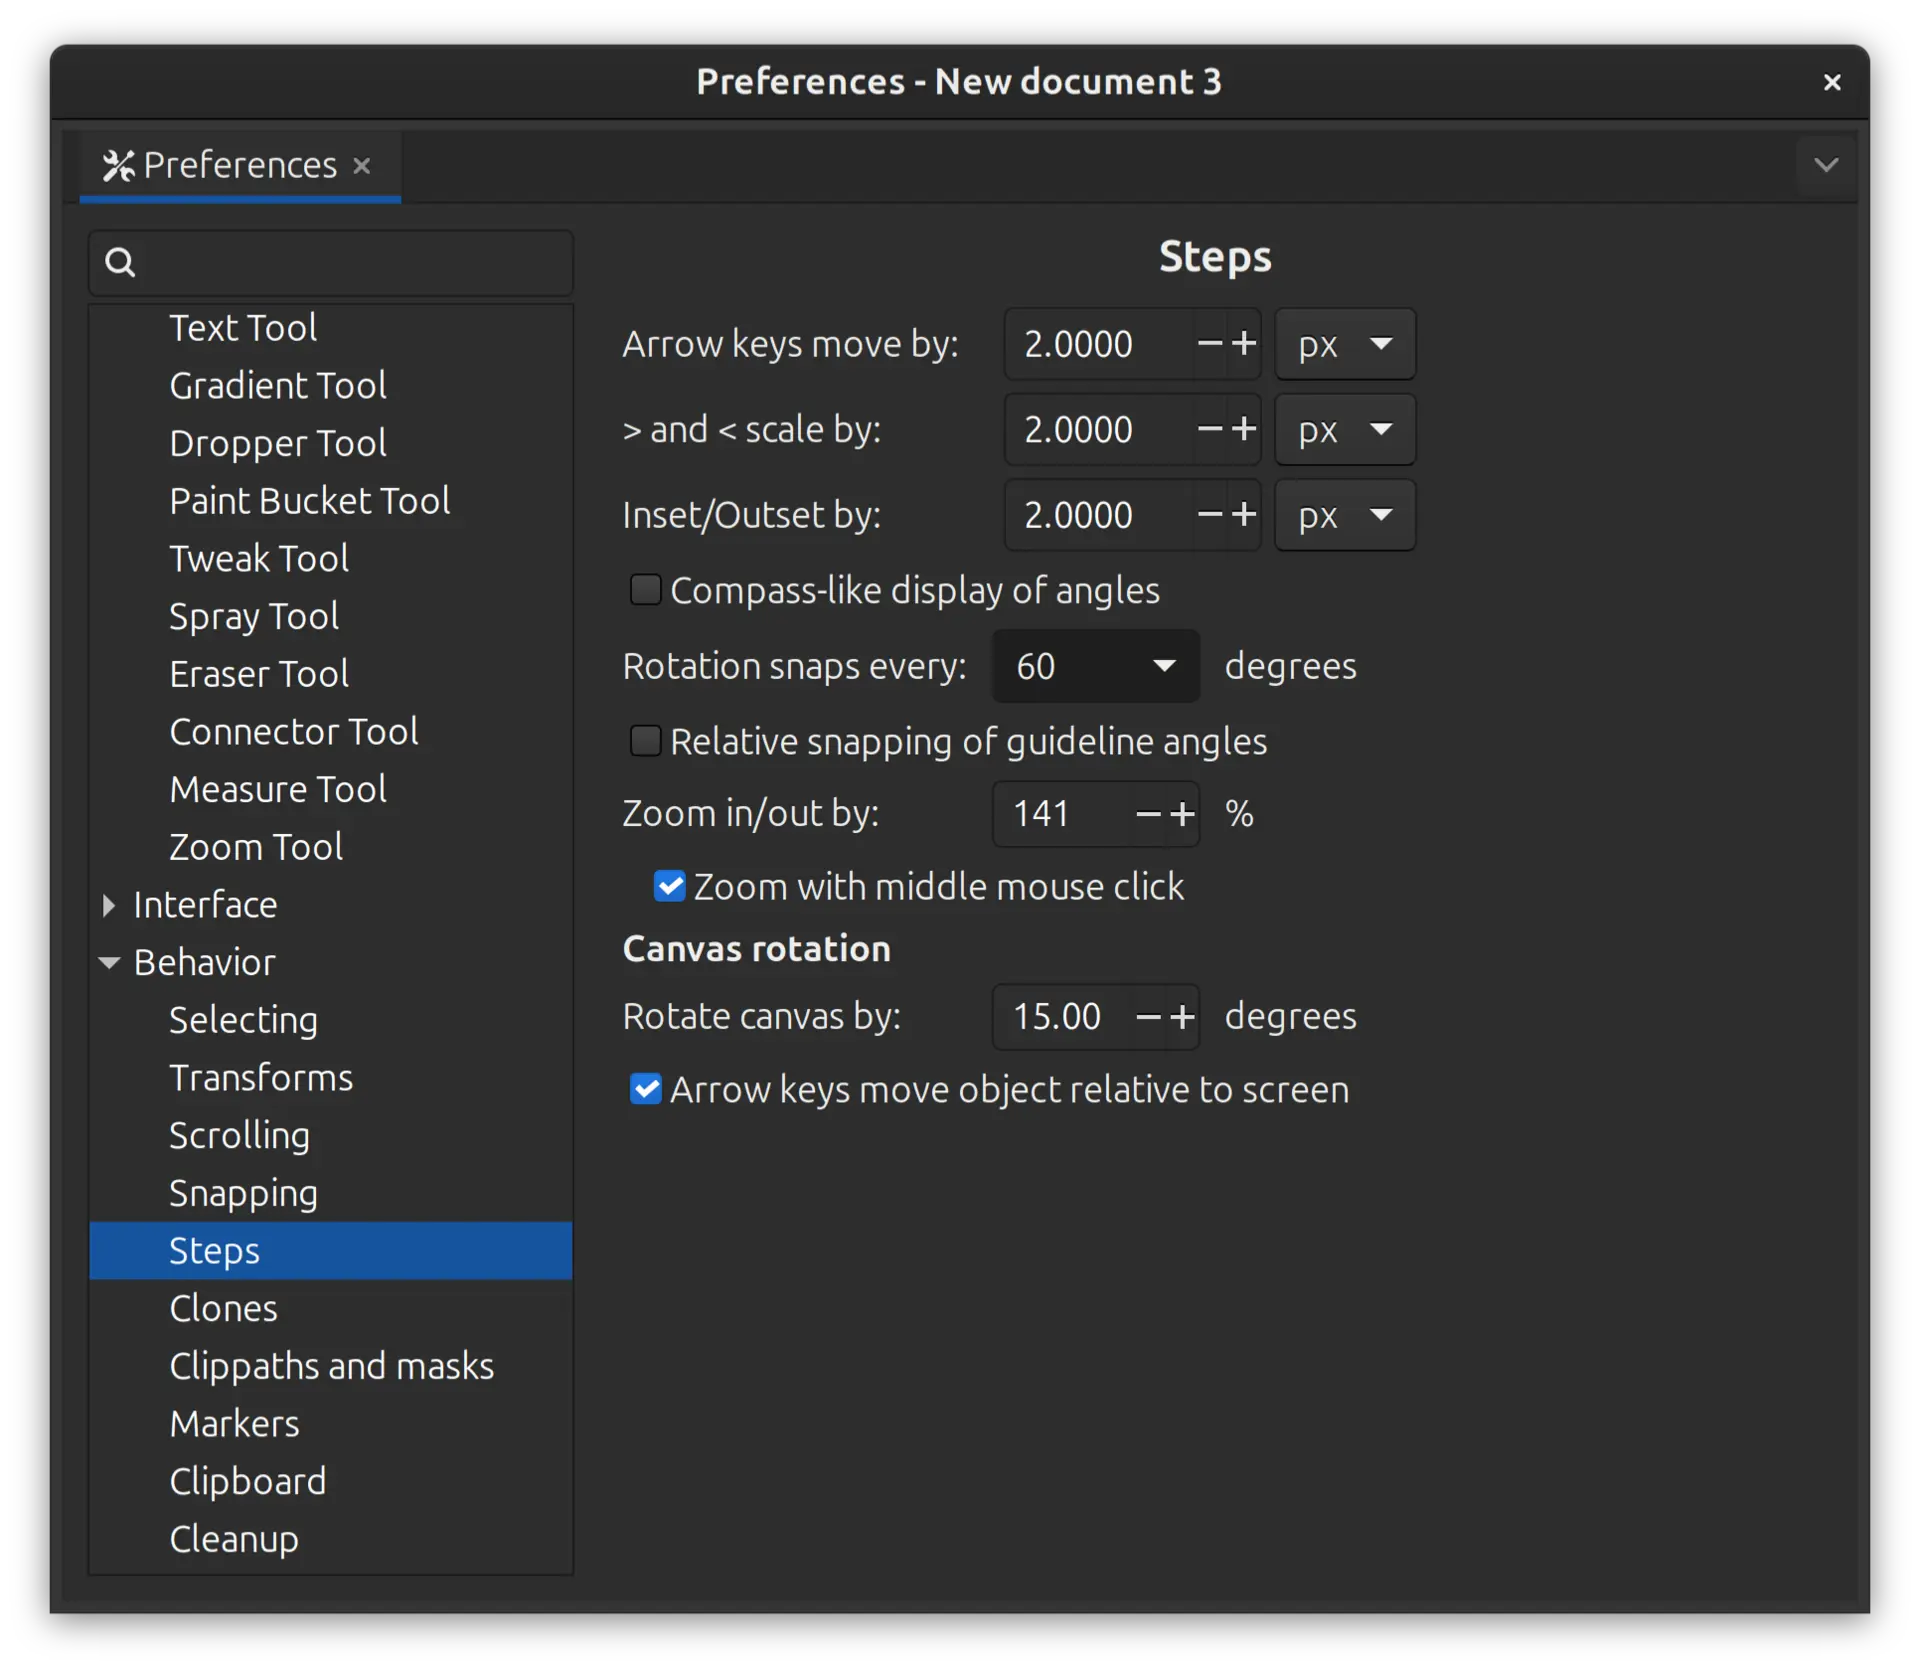Image resolution: width=1920 pixels, height=1668 pixels.
Task: Open the Arrow keys move by unit dropdown
Action: pyautogui.click(x=1345, y=344)
